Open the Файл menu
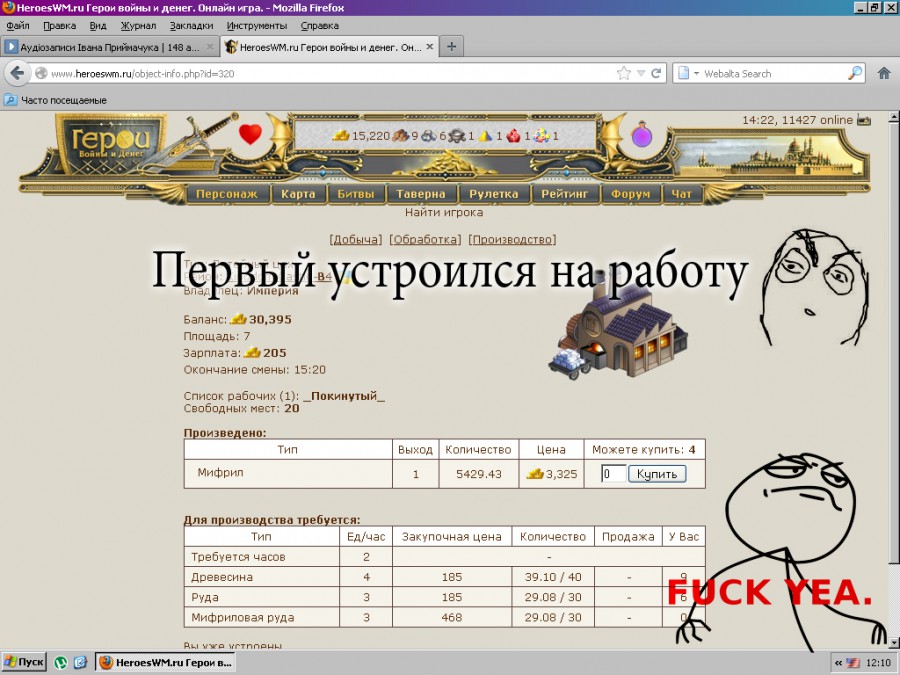 tap(18, 26)
